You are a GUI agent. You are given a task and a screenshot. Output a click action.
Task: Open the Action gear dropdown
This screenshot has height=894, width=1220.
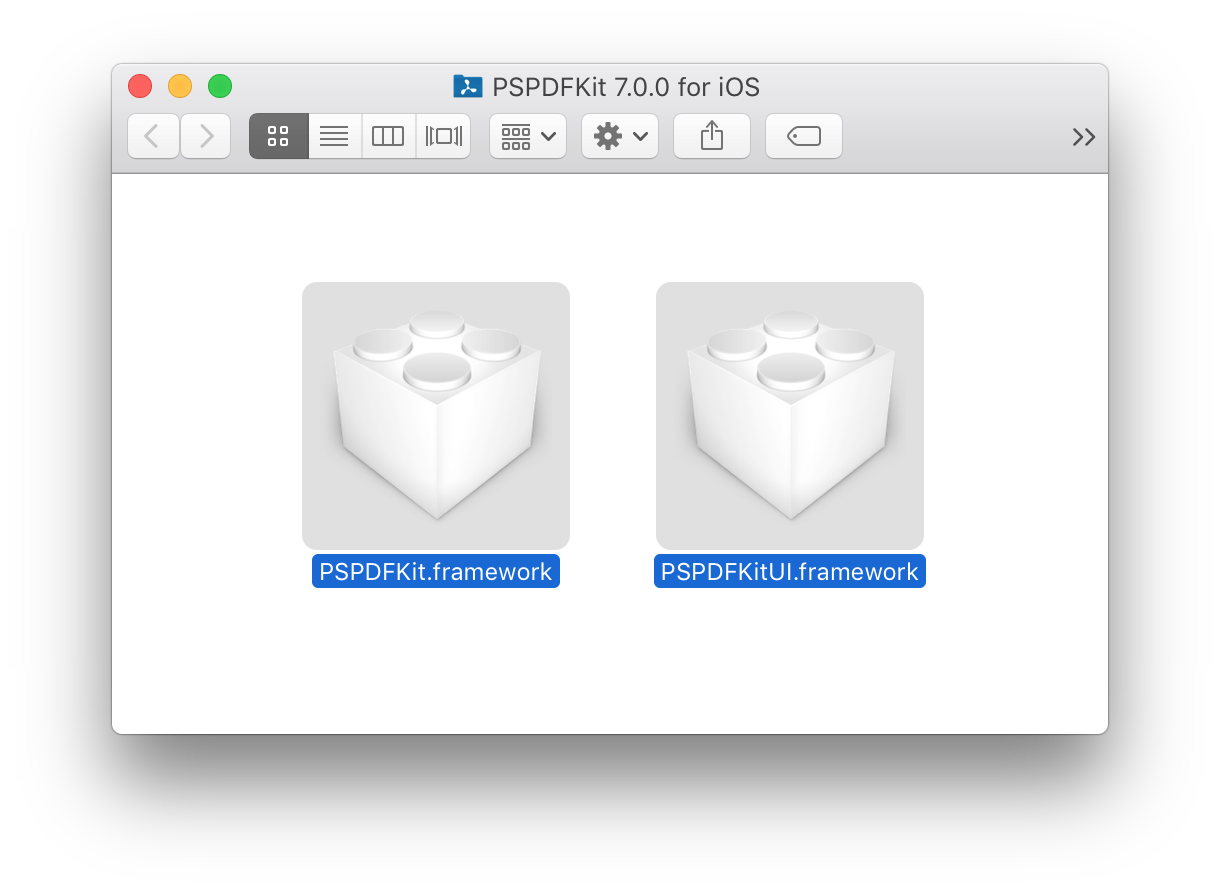[619, 136]
